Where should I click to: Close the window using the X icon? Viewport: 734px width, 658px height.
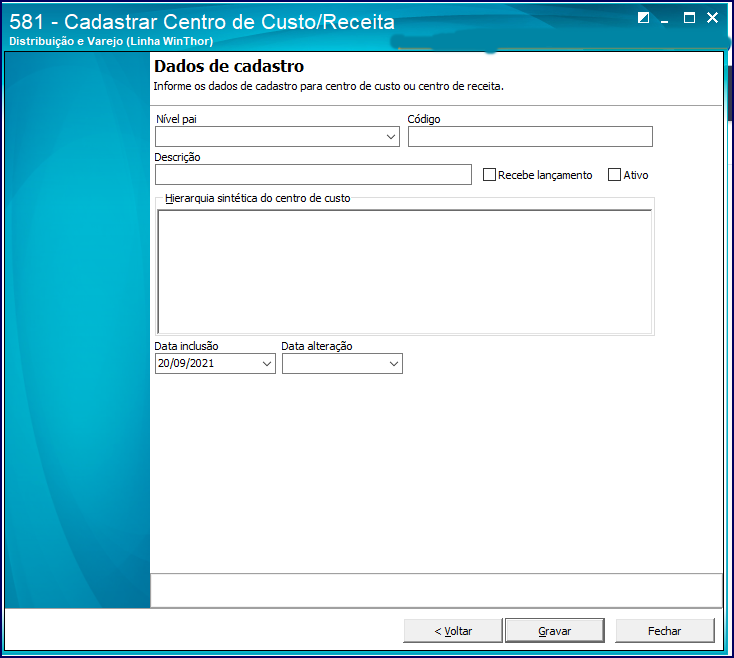click(x=712, y=18)
